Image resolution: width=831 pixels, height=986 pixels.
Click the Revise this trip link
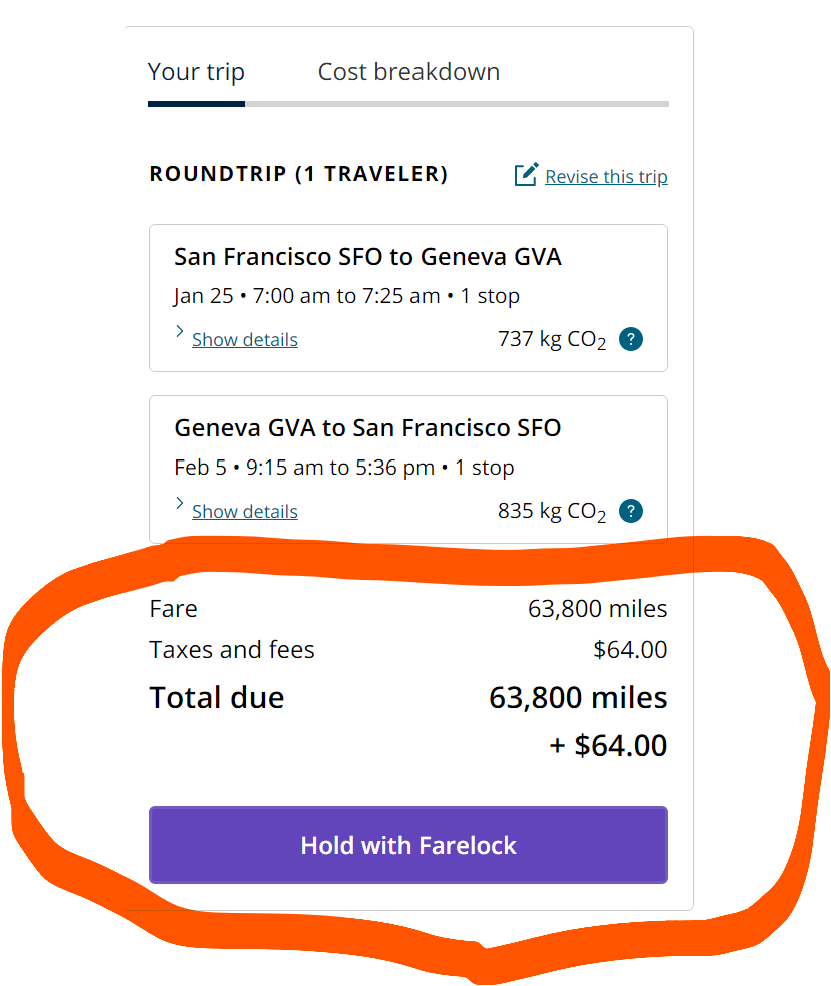(x=606, y=177)
